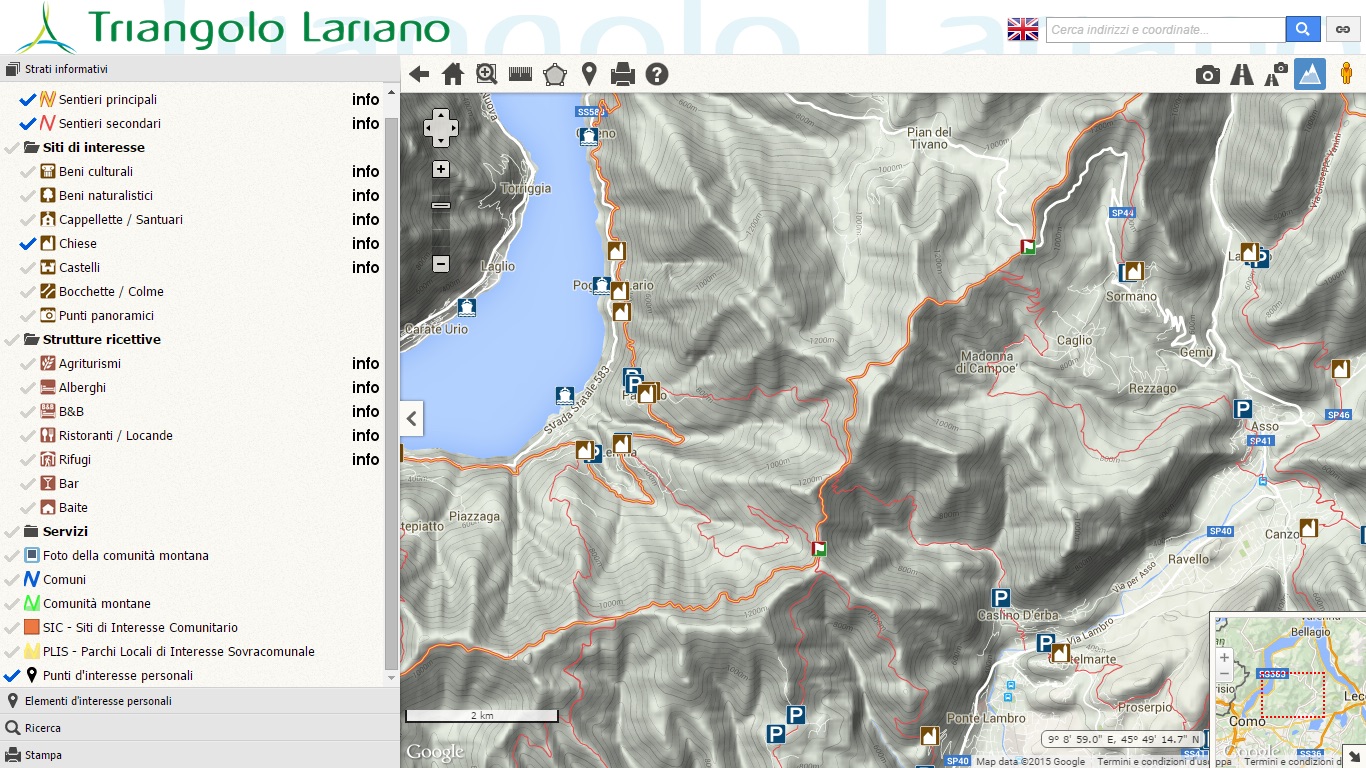
Task: Zoom in with the plus map button
Action: tap(441, 170)
